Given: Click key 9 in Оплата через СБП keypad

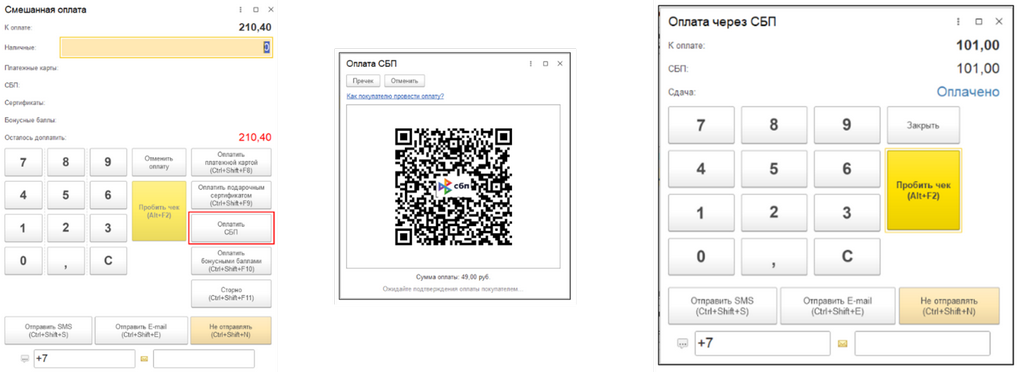Looking at the screenshot, I should pos(847,125).
